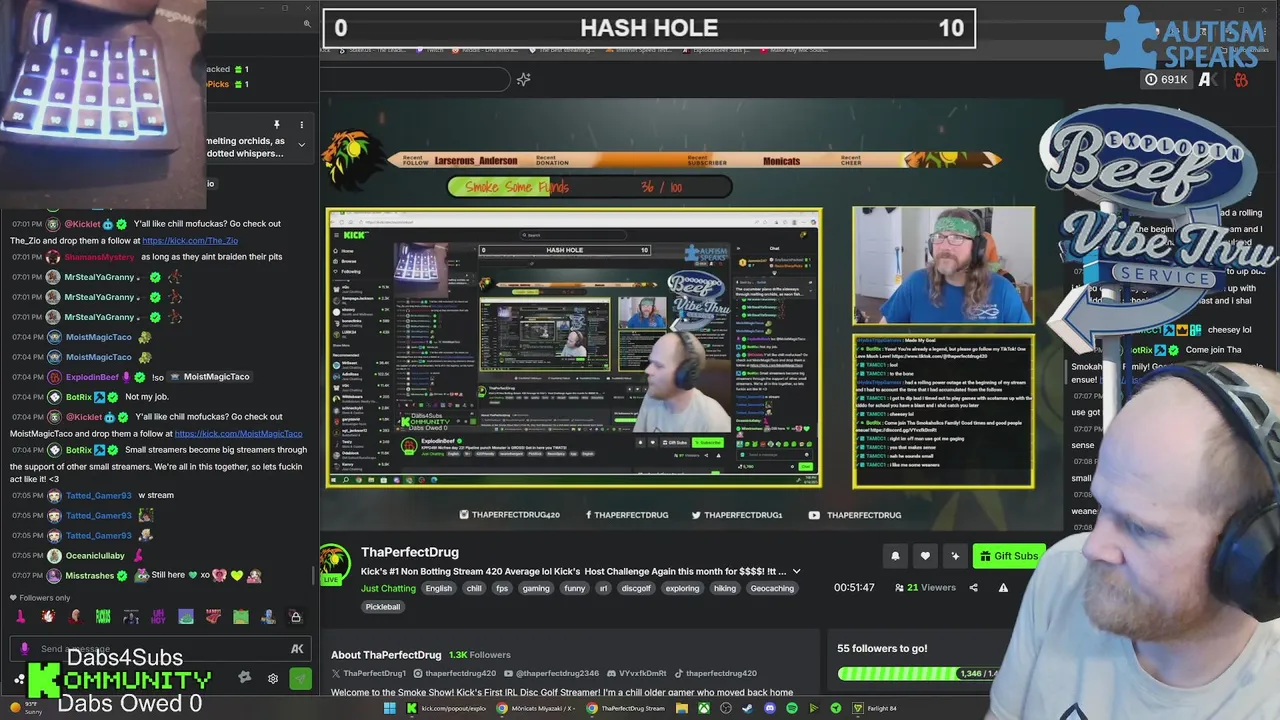Click the weather widget showing Sunny
The width and height of the screenshot is (1280, 720).
pyautogui.click(x=24, y=708)
